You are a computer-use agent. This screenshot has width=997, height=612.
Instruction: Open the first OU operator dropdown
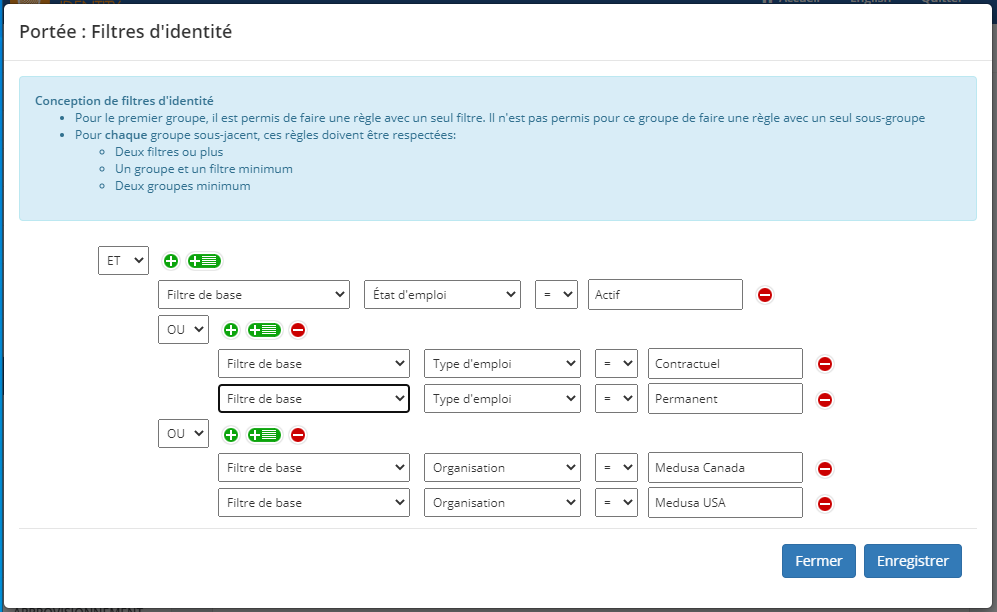183,329
